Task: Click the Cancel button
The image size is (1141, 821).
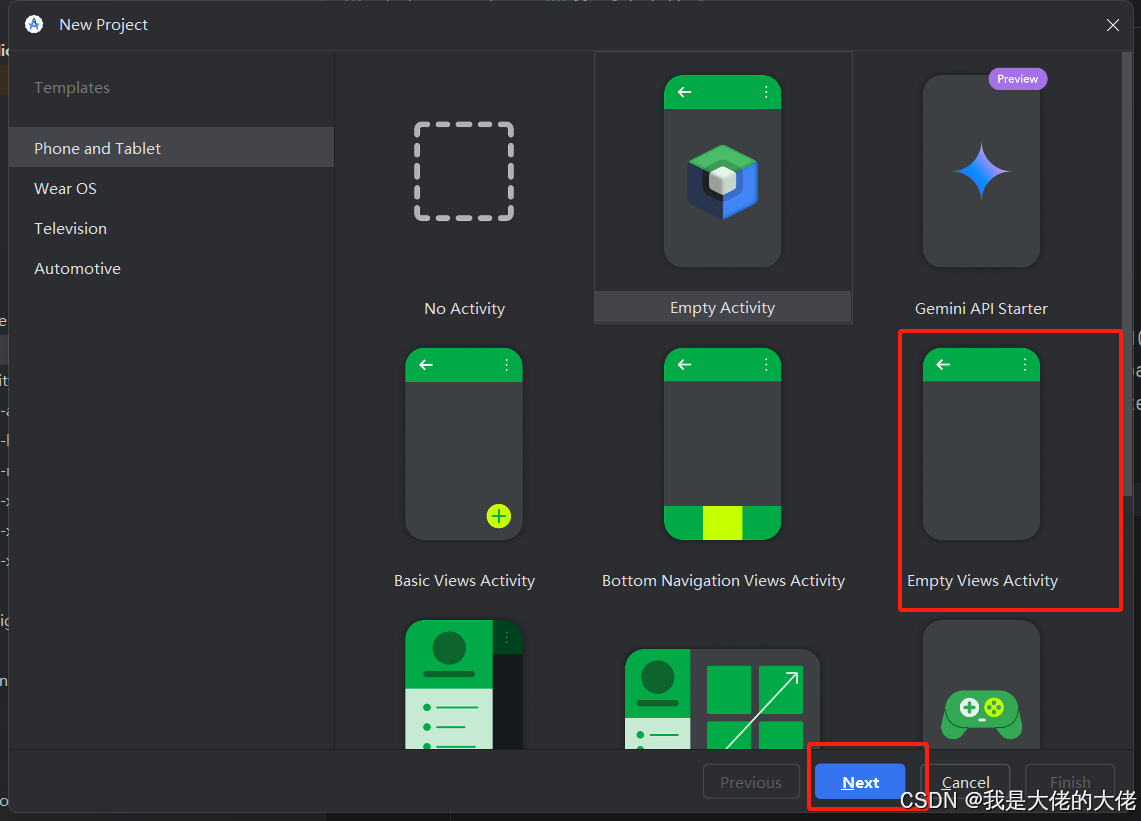Action: point(965,782)
